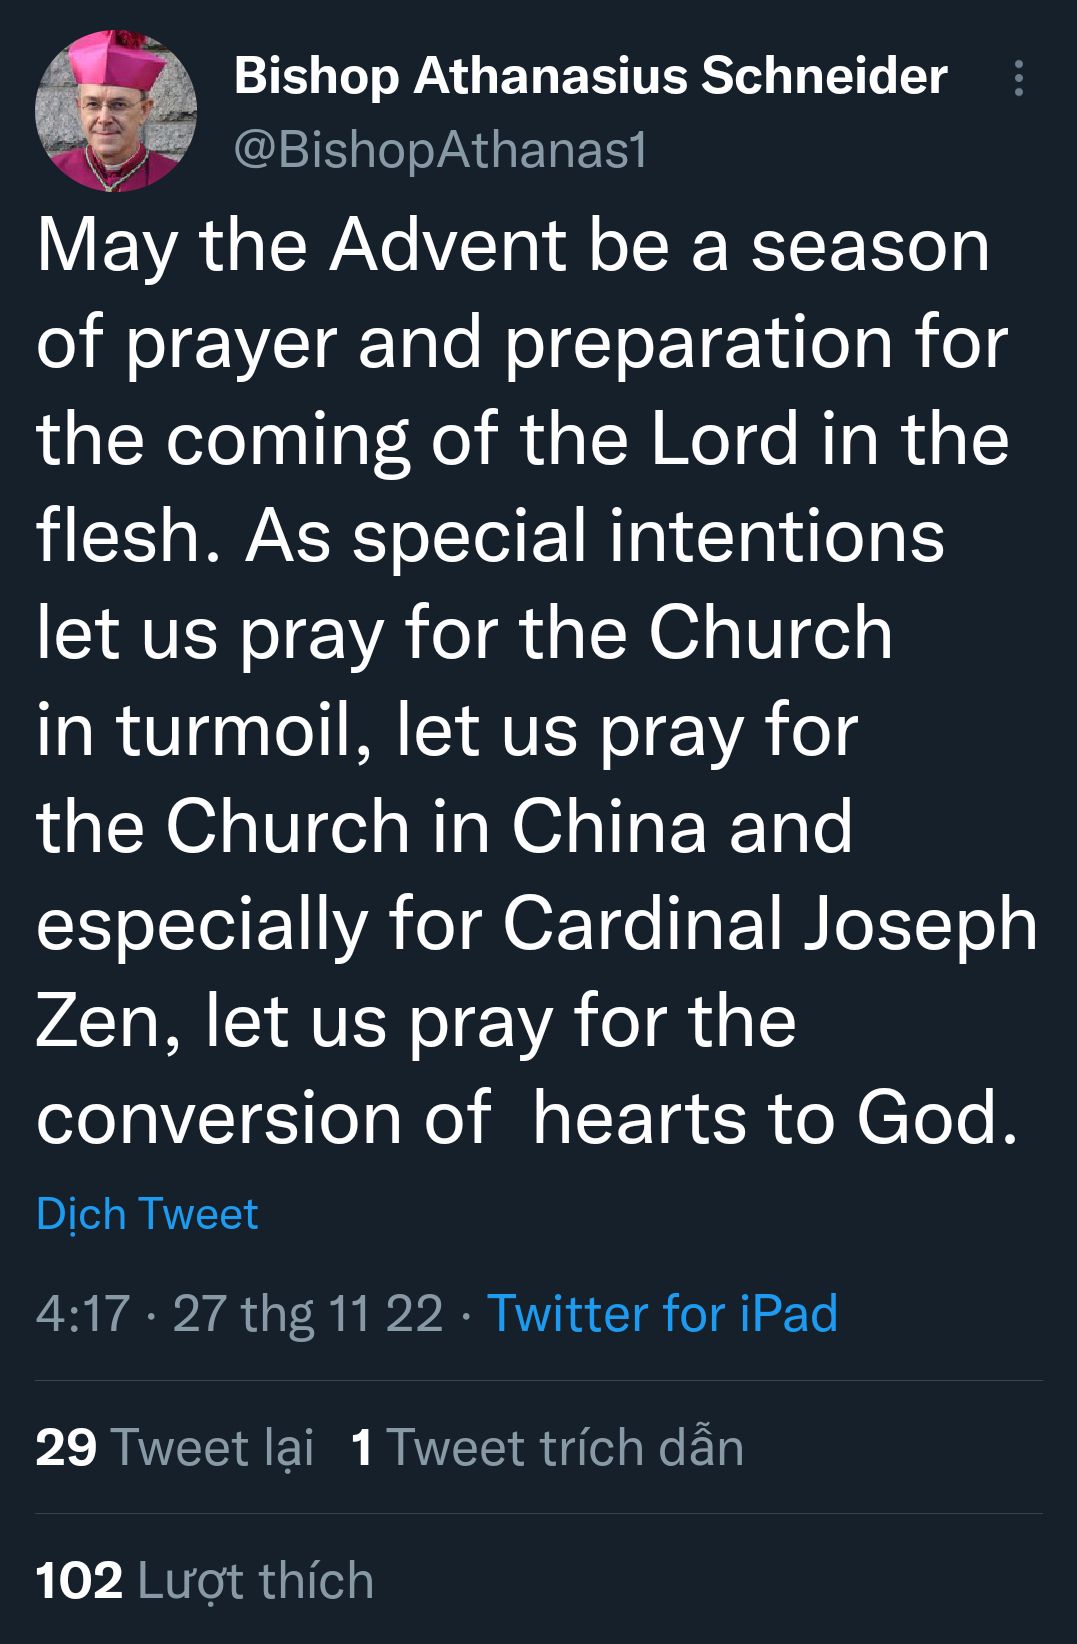Open the 1 Tweet trích dẫn list
Image resolution: width=1077 pixels, height=1644 pixels.
click(548, 1447)
